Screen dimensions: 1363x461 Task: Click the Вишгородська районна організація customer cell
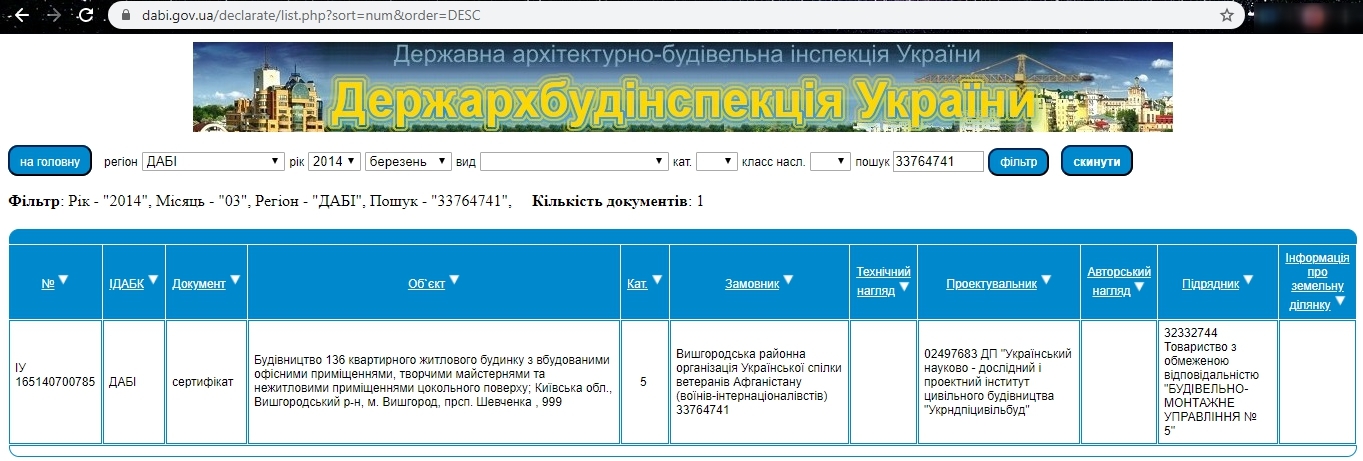(759, 381)
